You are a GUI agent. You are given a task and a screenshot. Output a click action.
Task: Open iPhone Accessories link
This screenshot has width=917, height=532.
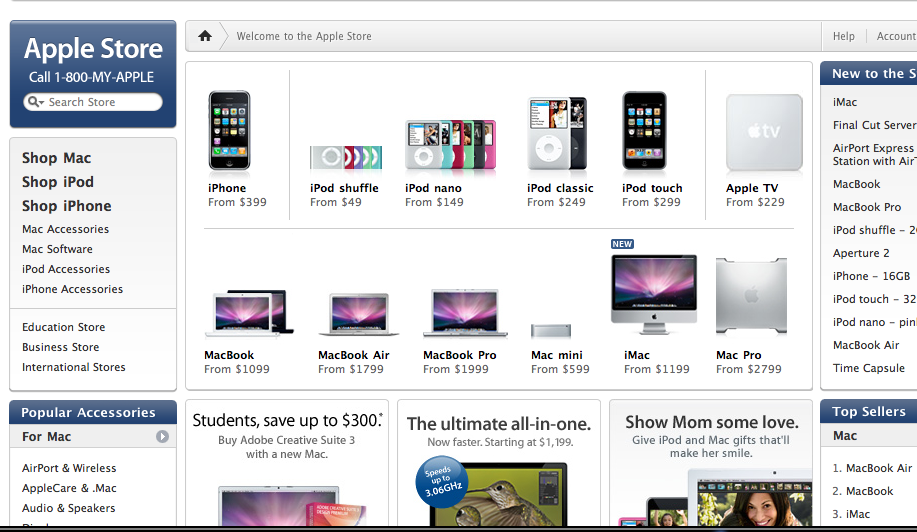click(73, 289)
